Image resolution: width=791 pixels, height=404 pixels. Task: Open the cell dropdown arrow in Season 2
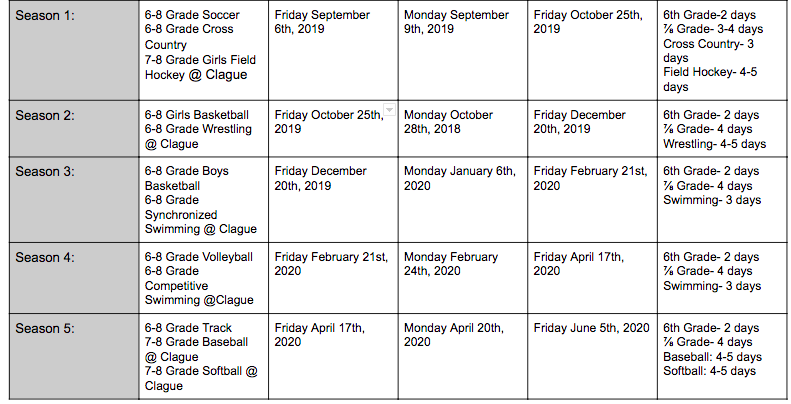(389, 109)
